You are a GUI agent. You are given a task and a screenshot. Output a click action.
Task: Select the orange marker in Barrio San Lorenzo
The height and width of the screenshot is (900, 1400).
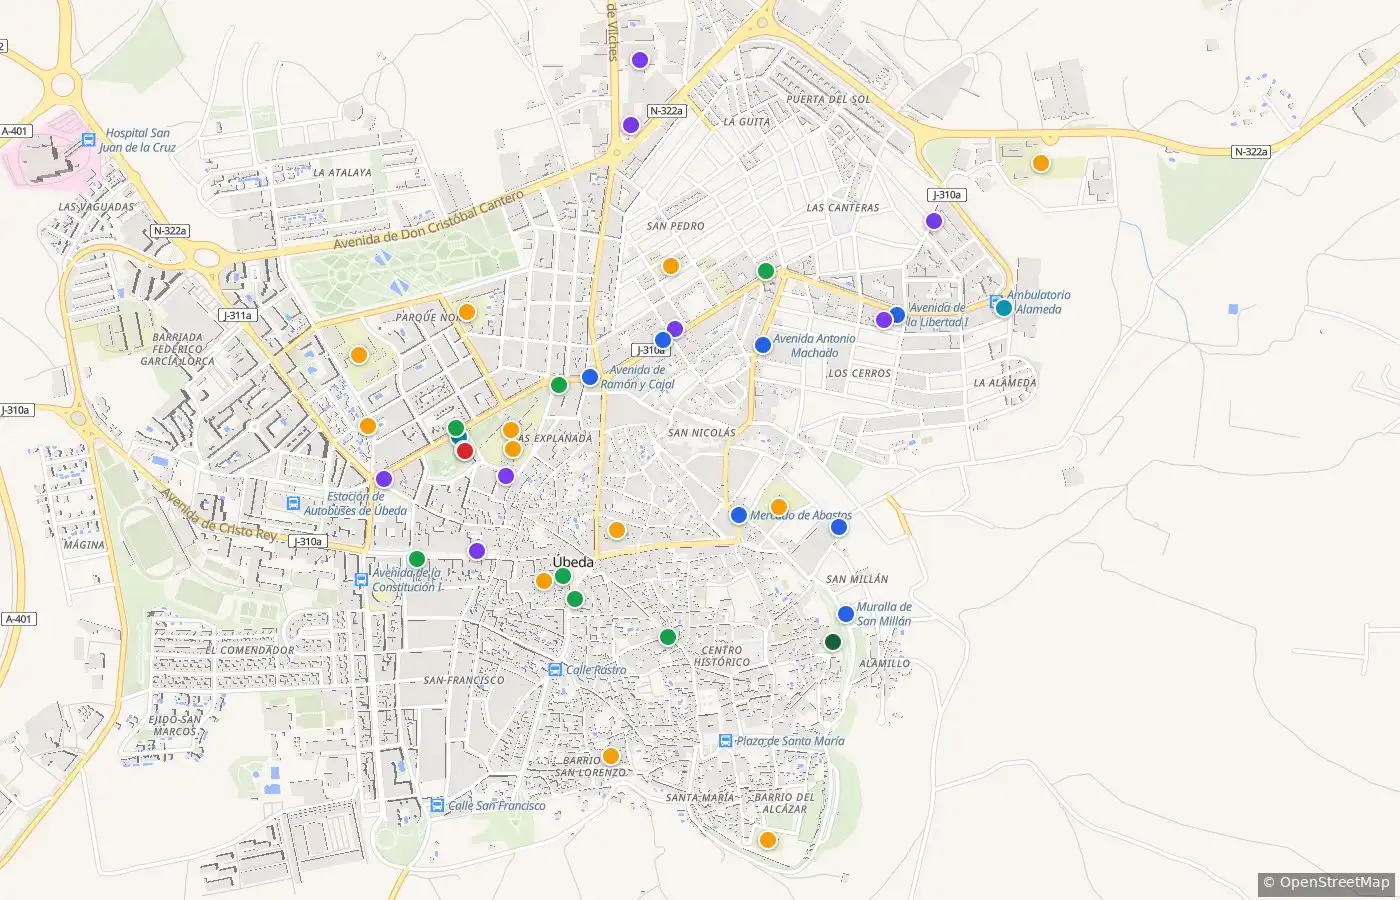[x=611, y=756]
